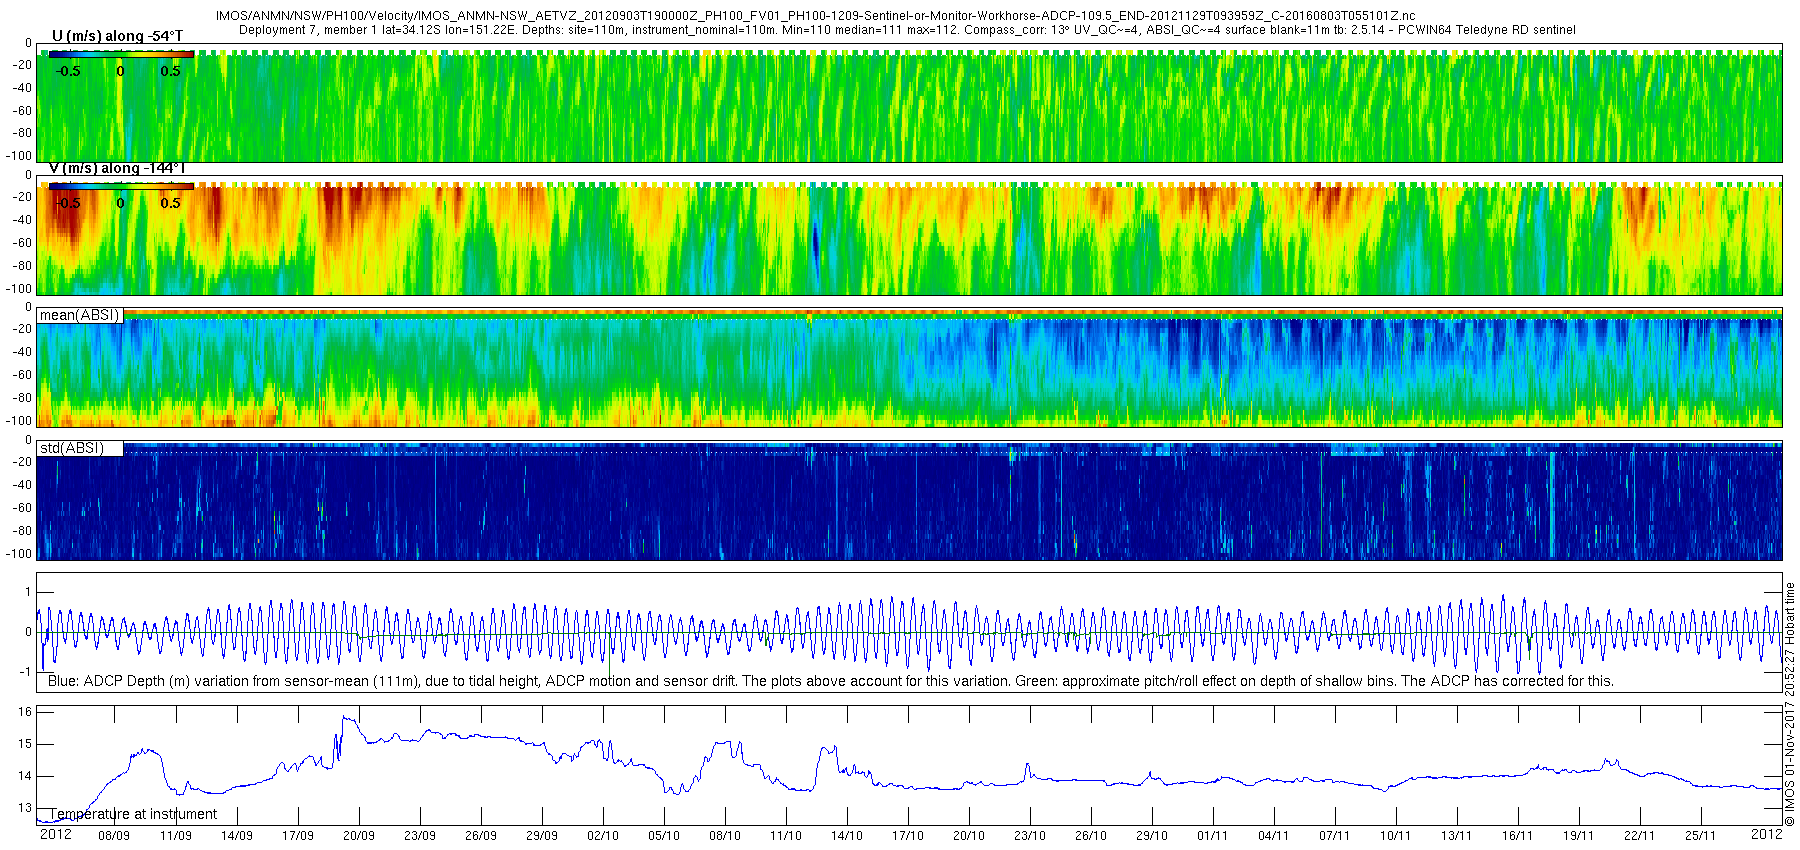Click the '04/11' date tick label
The image size is (1800, 850).
click(1274, 836)
